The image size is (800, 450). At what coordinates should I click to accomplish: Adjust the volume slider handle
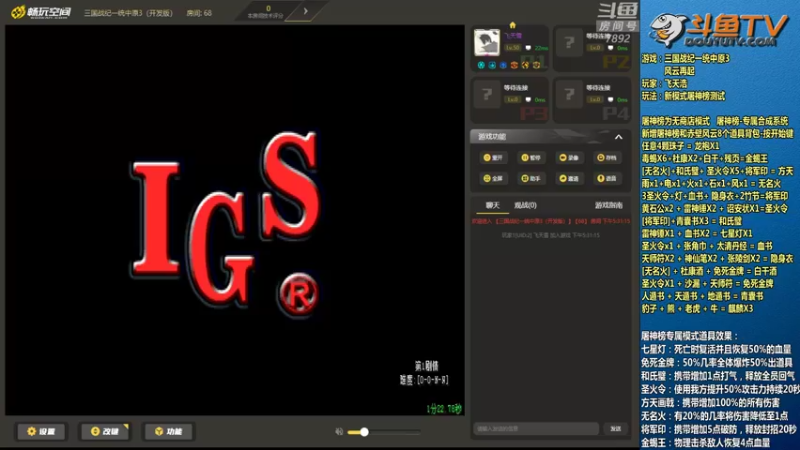[364, 432]
